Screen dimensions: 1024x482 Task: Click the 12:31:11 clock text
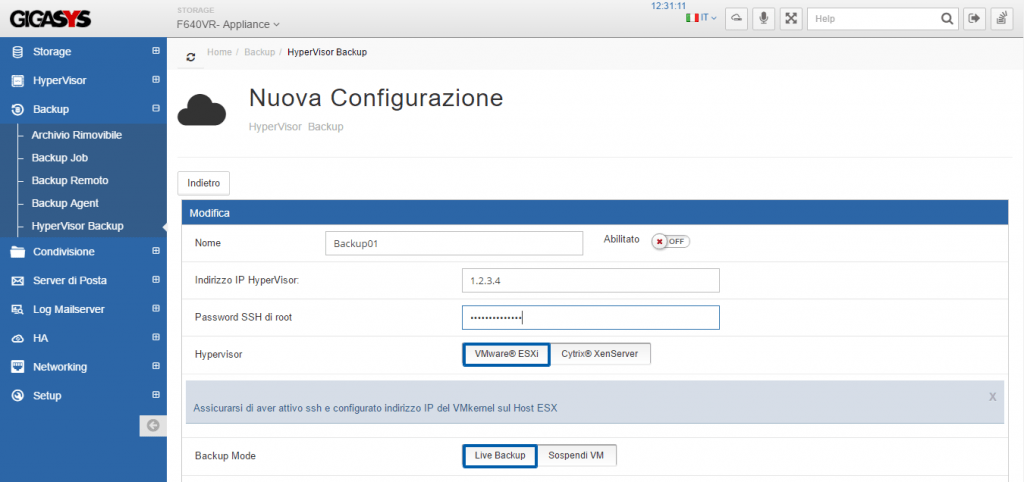click(x=668, y=6)
